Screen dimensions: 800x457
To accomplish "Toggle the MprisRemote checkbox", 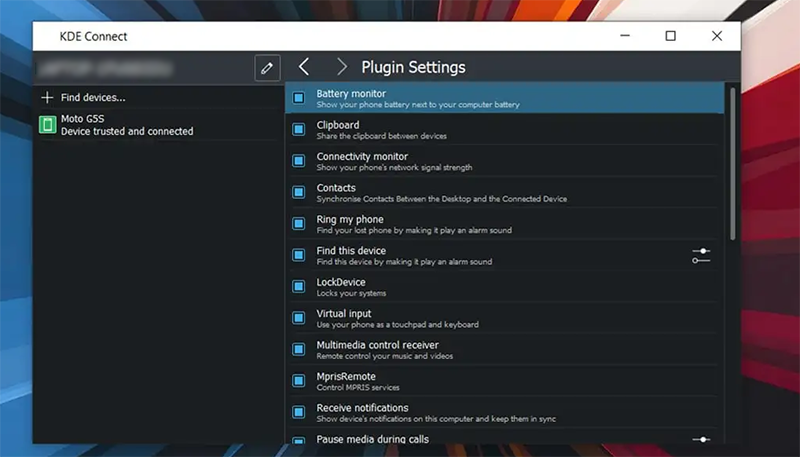I will pyautogui.click(x=299, y=380).
